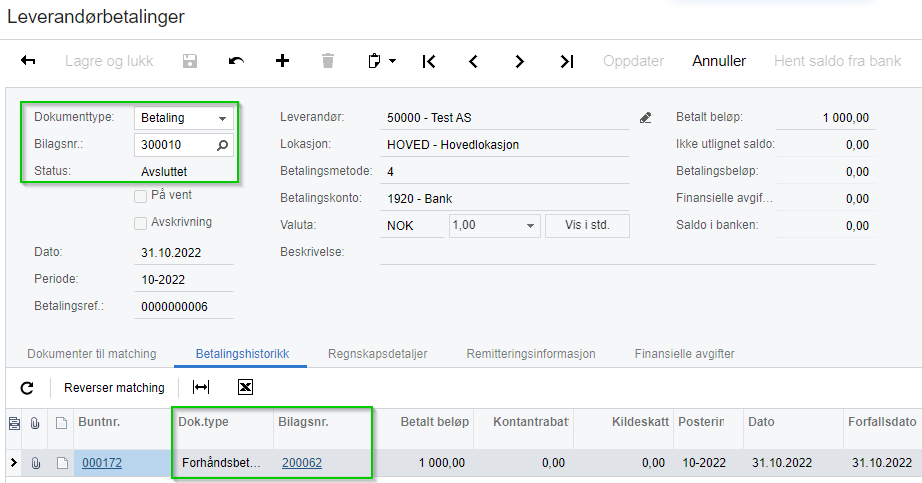Click the Annuller button
The height and width of the screenshot is (483, 922).
[x=719, y=61]
